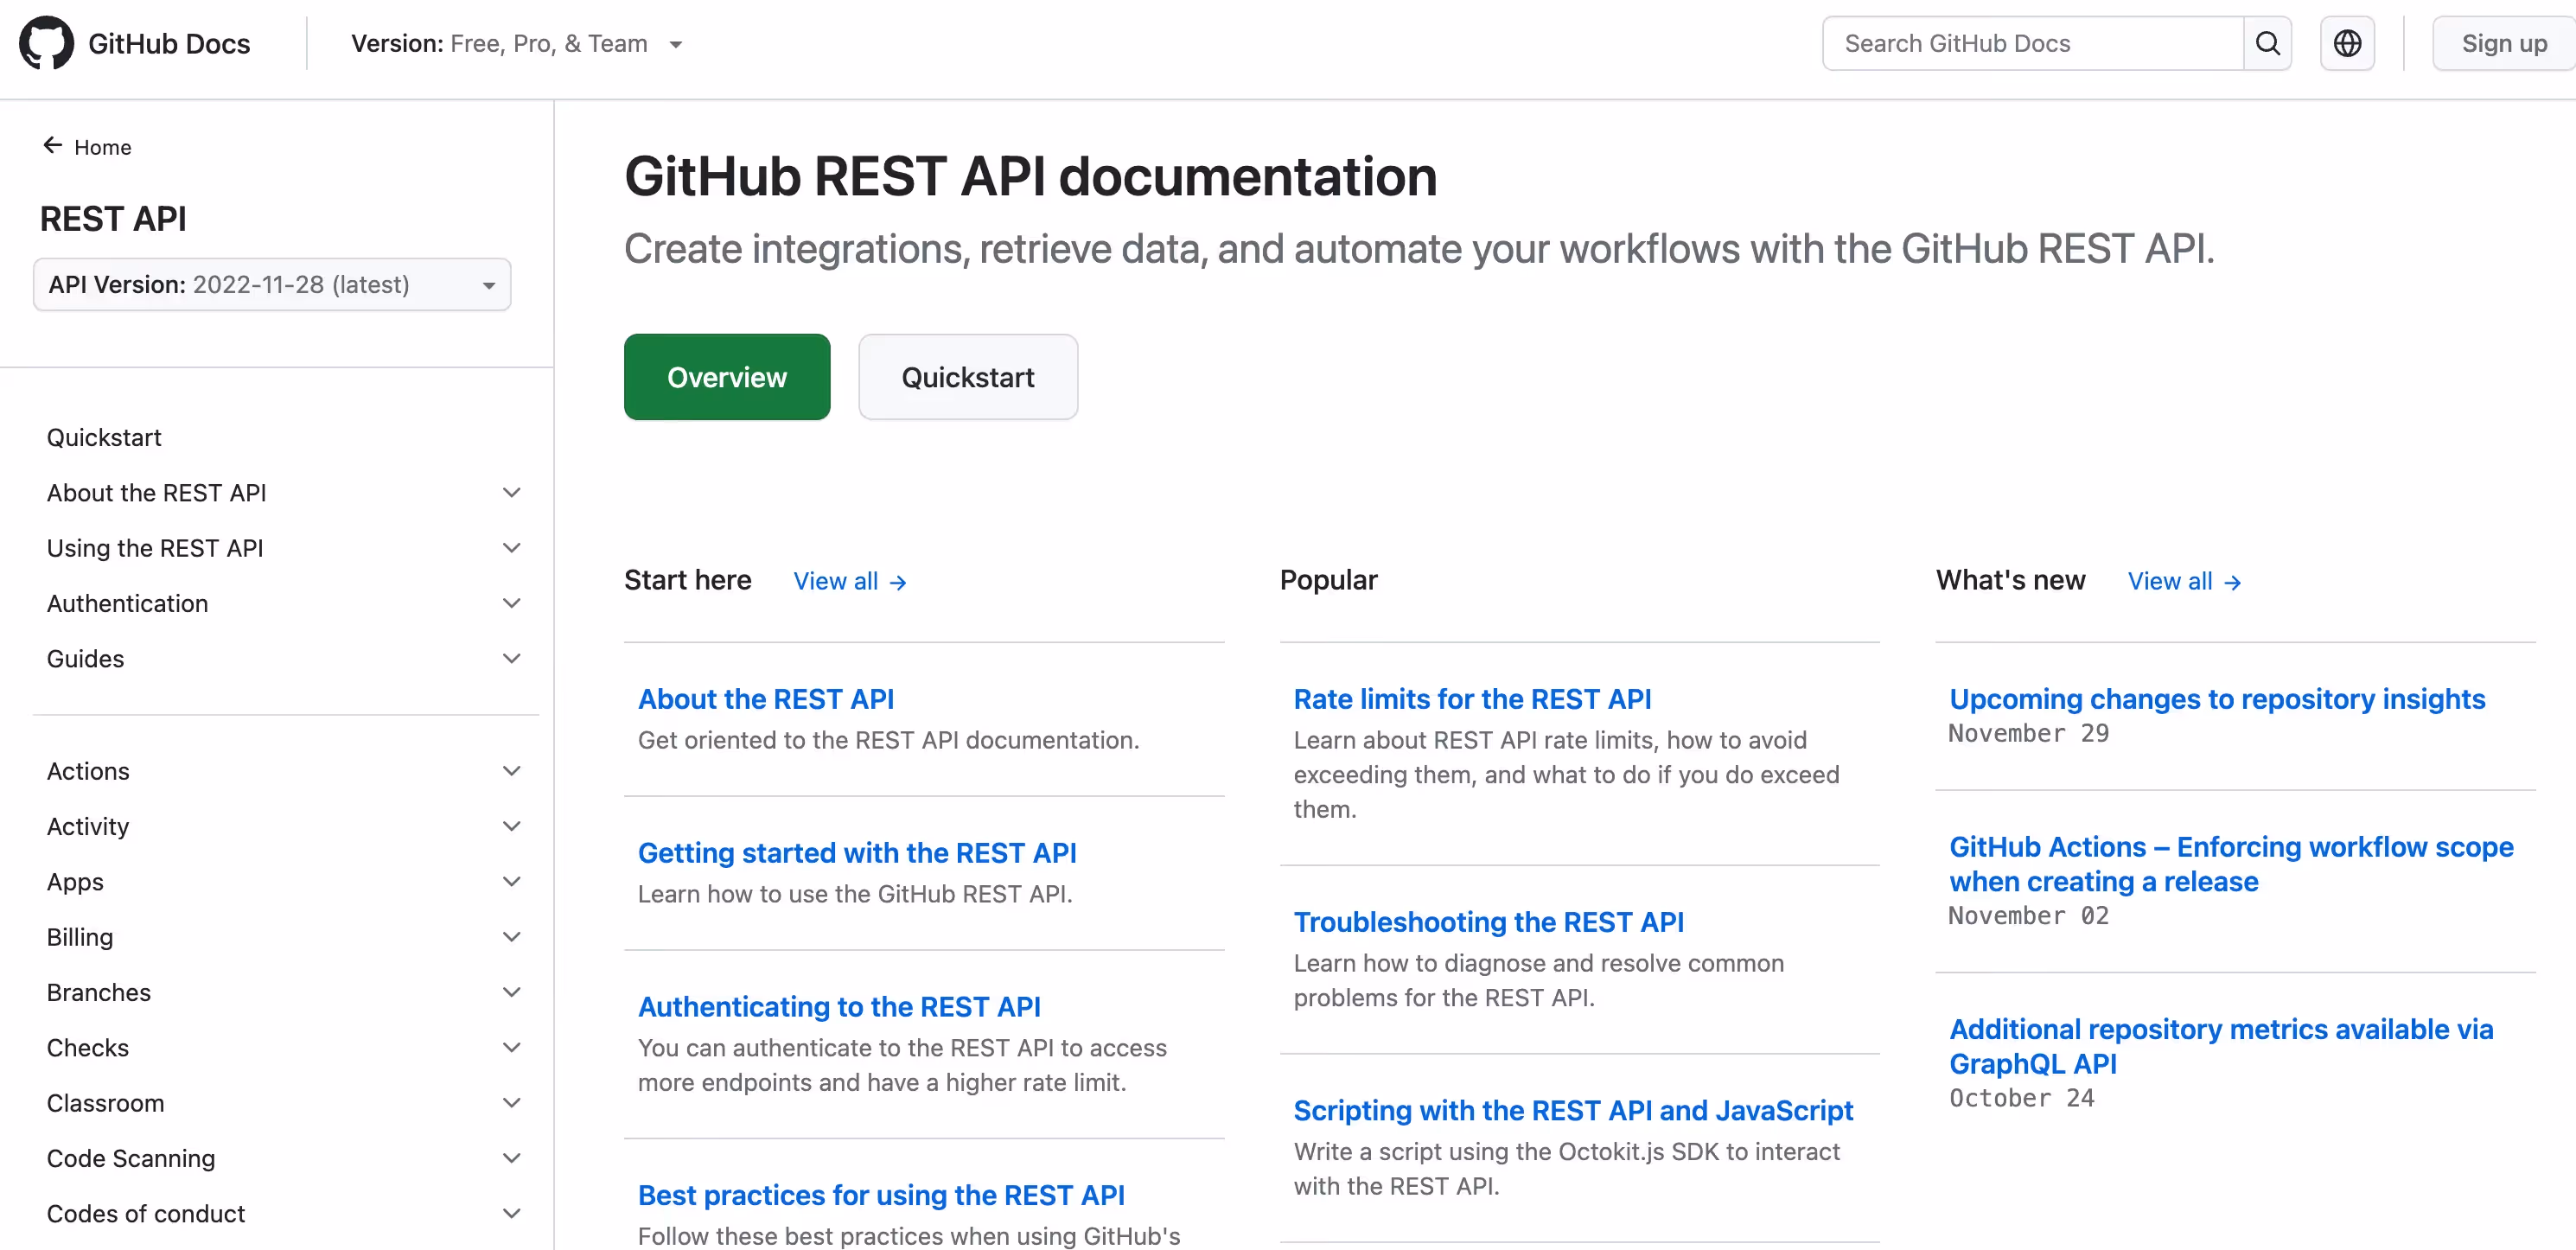
Task: Select Actions in the sidebar
Action: [88, 771]
